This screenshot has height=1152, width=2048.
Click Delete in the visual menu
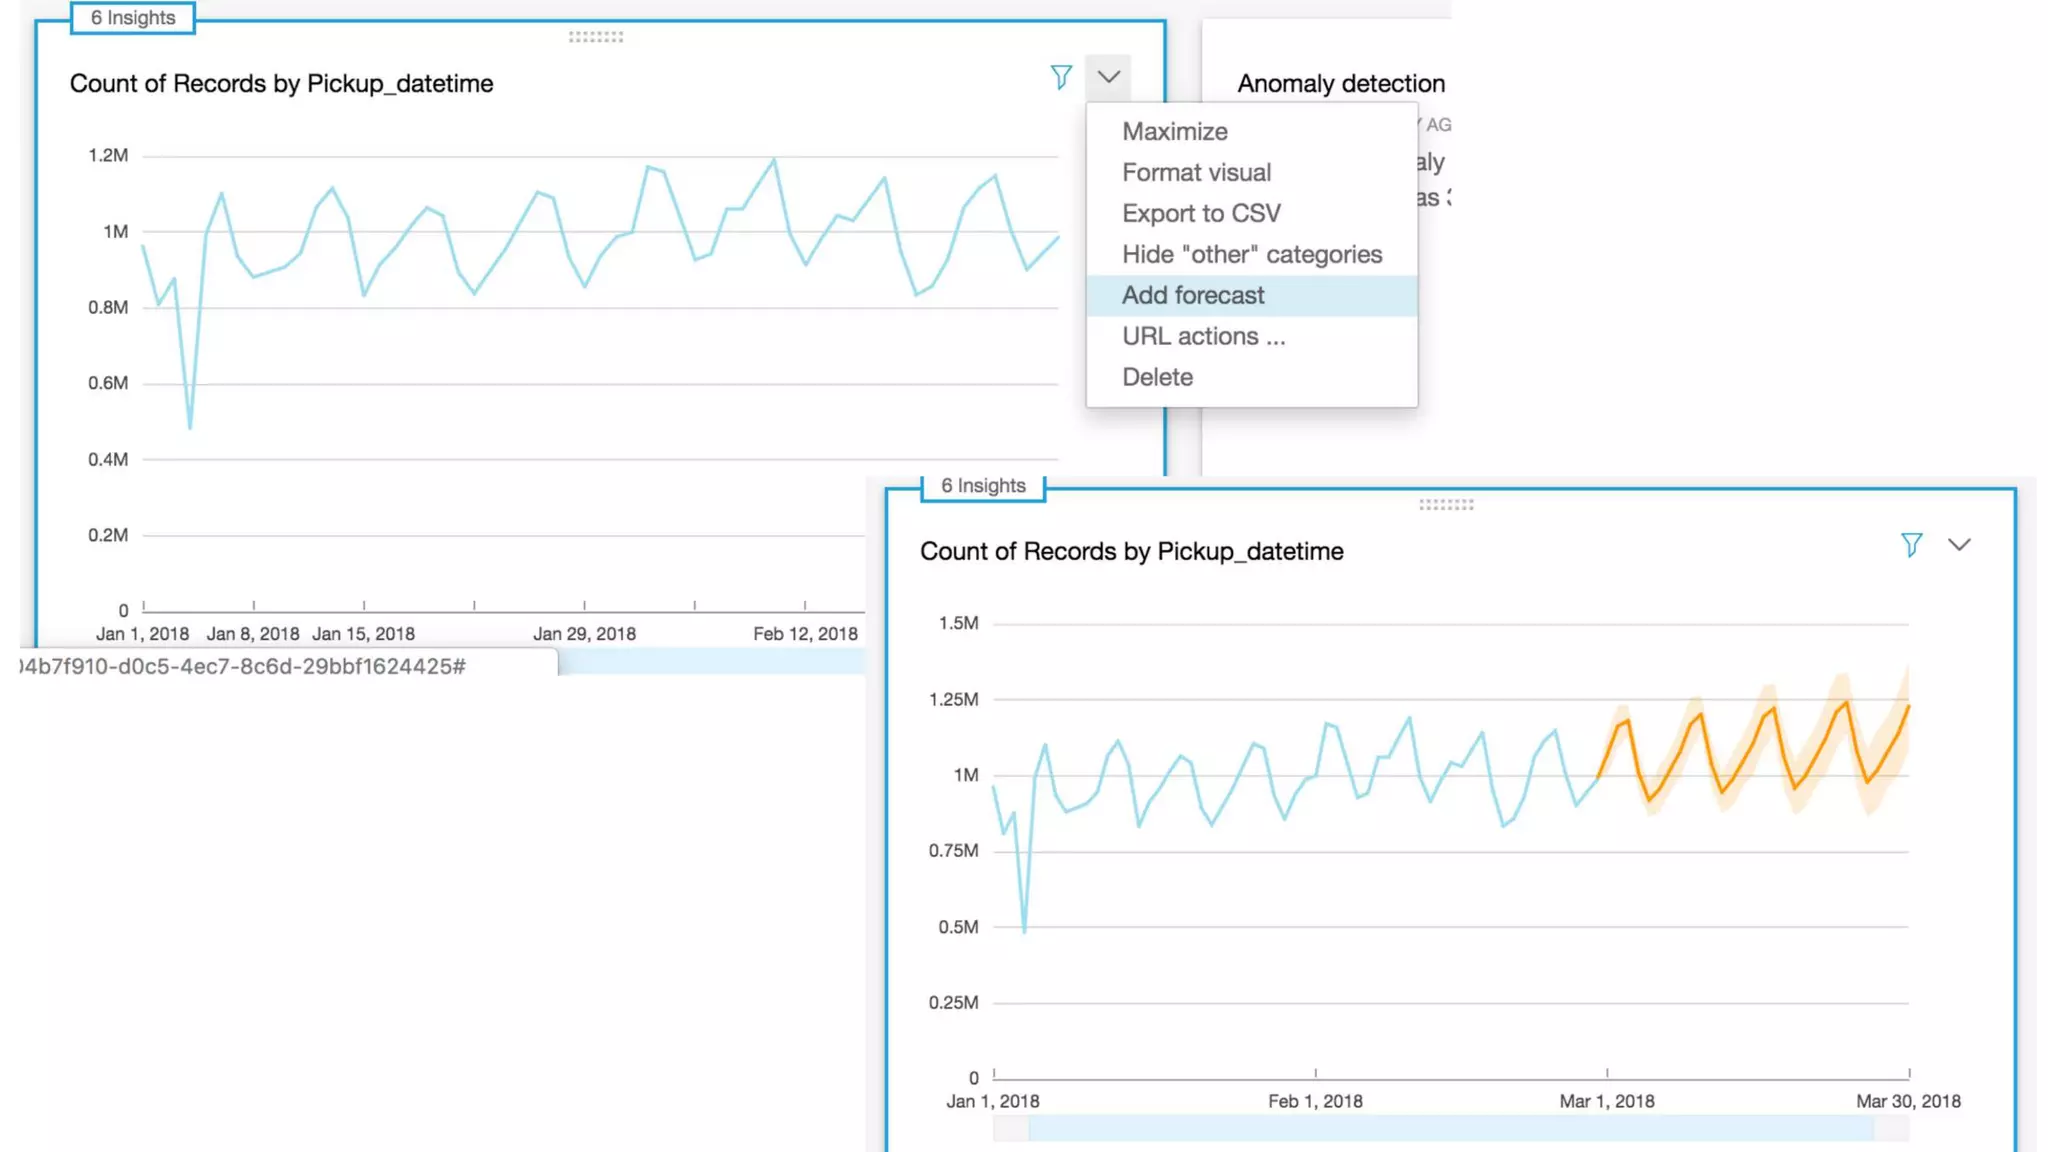tap(1157, 377)
